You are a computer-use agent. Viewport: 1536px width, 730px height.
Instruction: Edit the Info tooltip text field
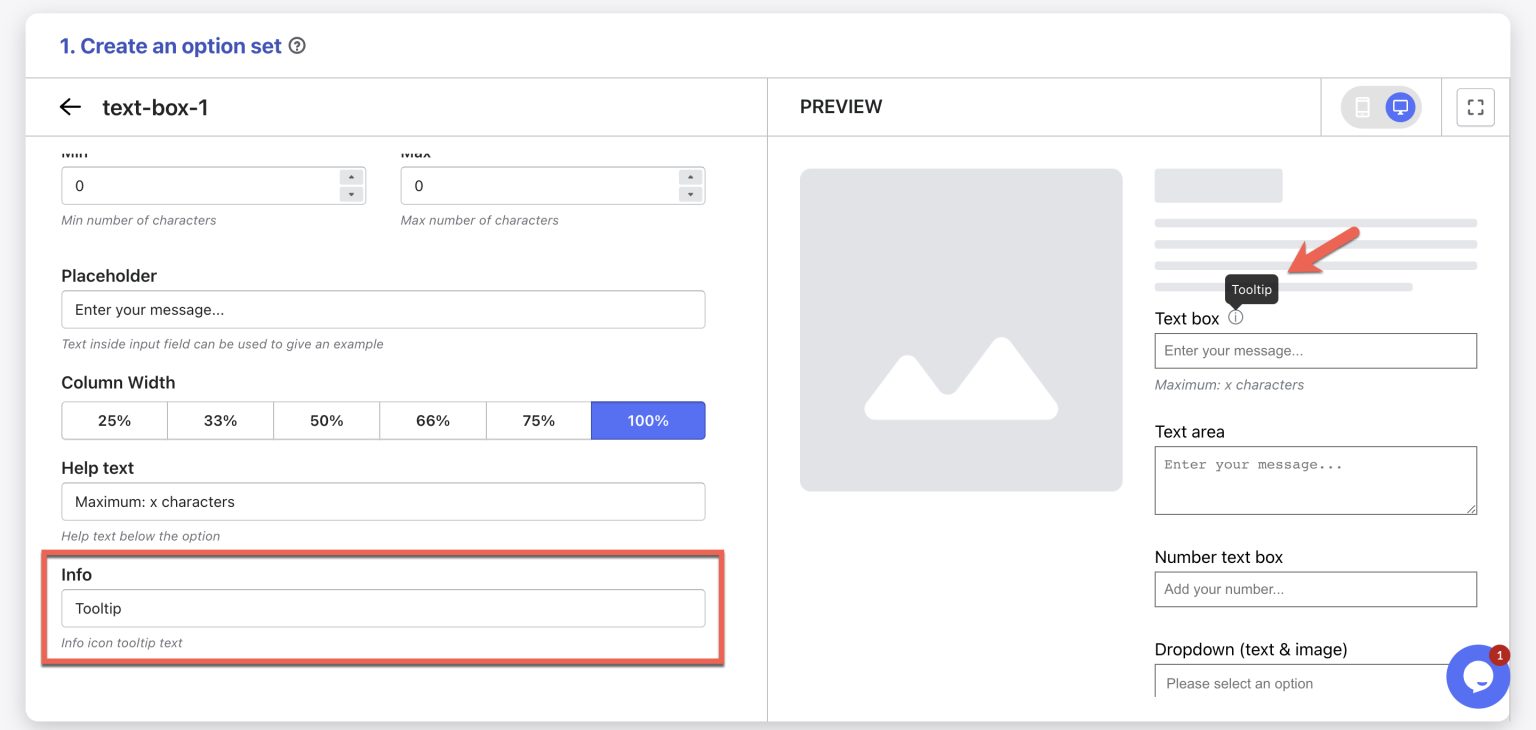point(383,608)
